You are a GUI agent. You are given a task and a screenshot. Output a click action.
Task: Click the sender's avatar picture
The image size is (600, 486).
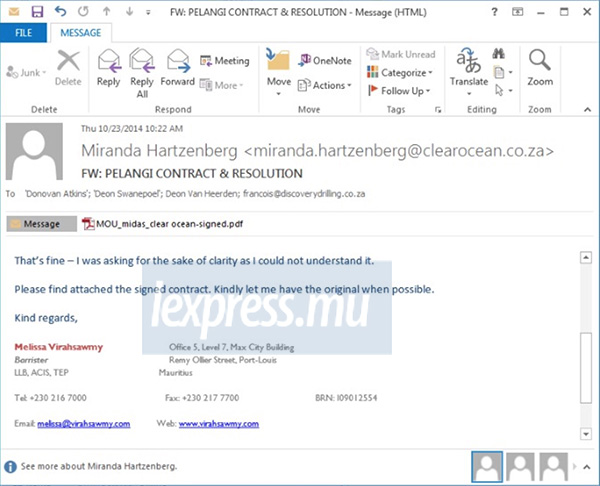click(34, 152)
